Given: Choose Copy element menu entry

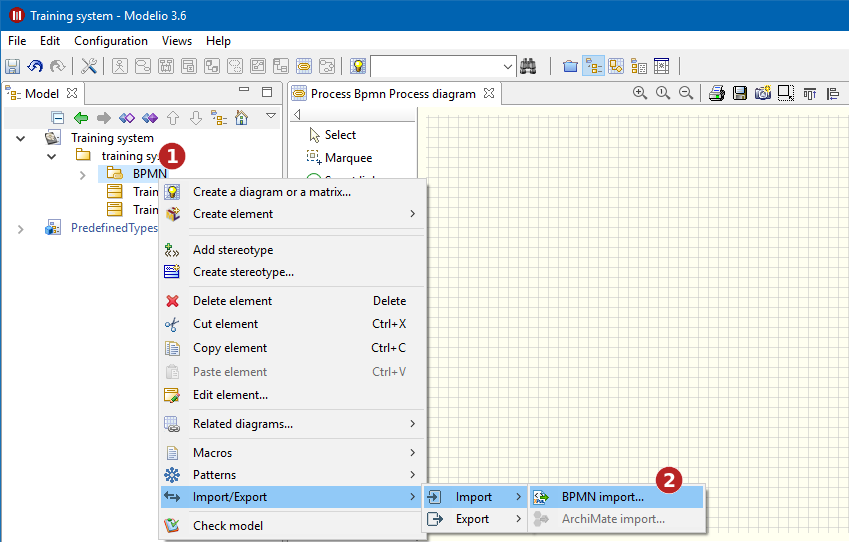Looking at the screenshot, I should point(292,348).
